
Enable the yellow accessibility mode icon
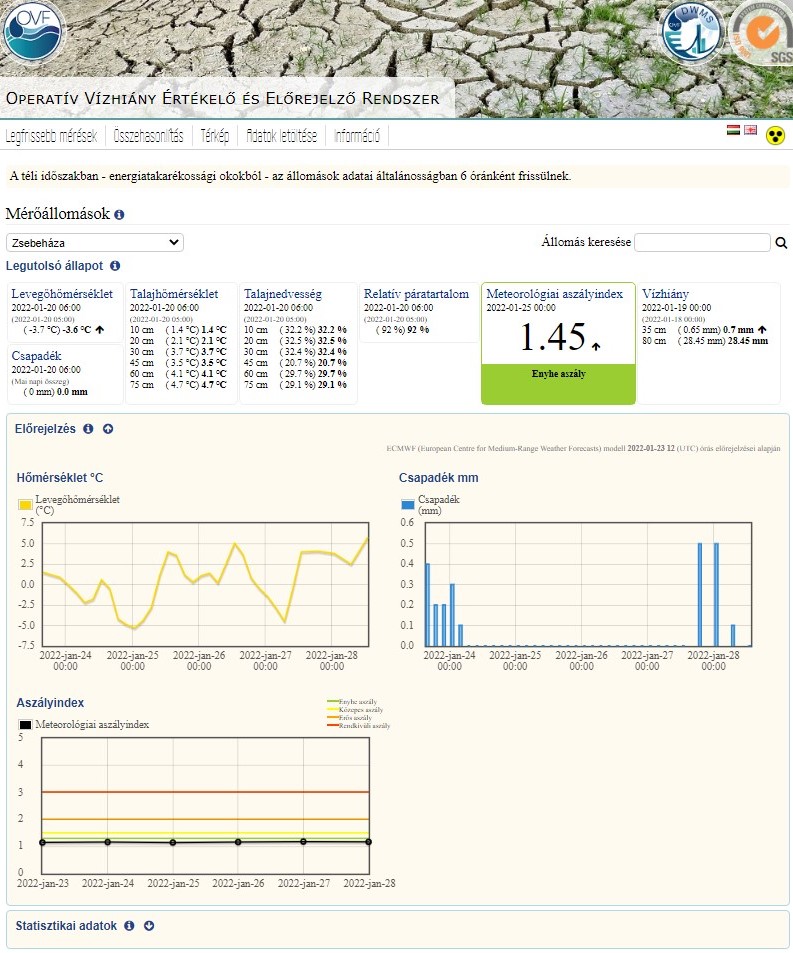(775, 135)
